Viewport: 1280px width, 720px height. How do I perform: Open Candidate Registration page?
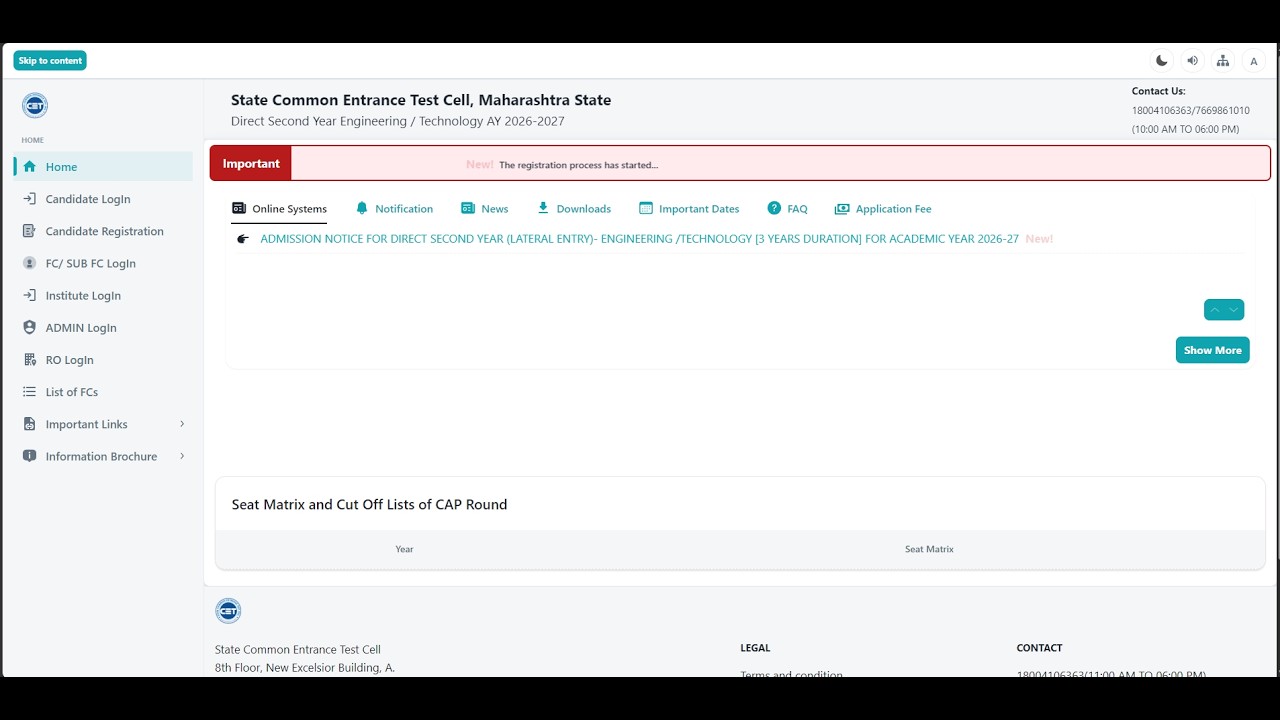click(104, 231)
